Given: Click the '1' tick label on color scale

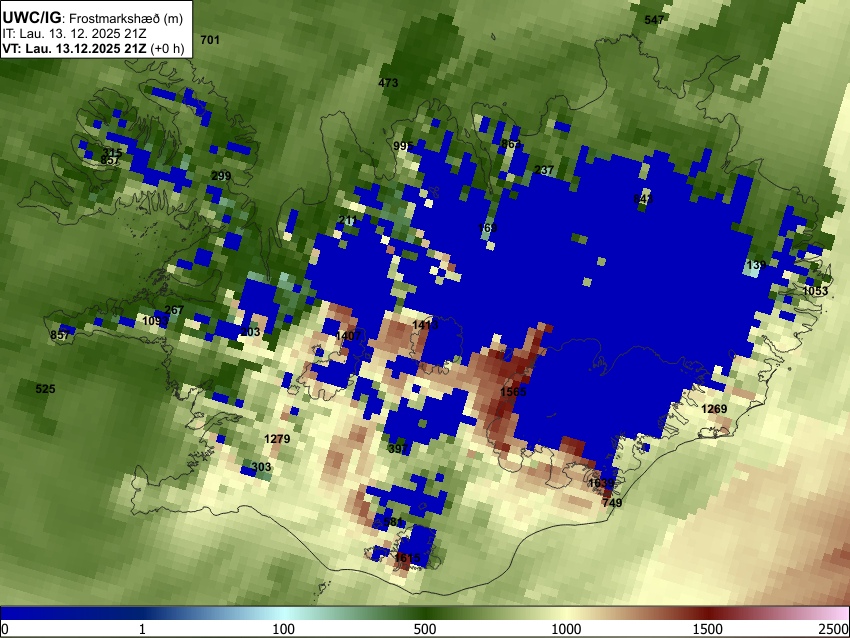Looking at the screenshot, I should (142, 629).
